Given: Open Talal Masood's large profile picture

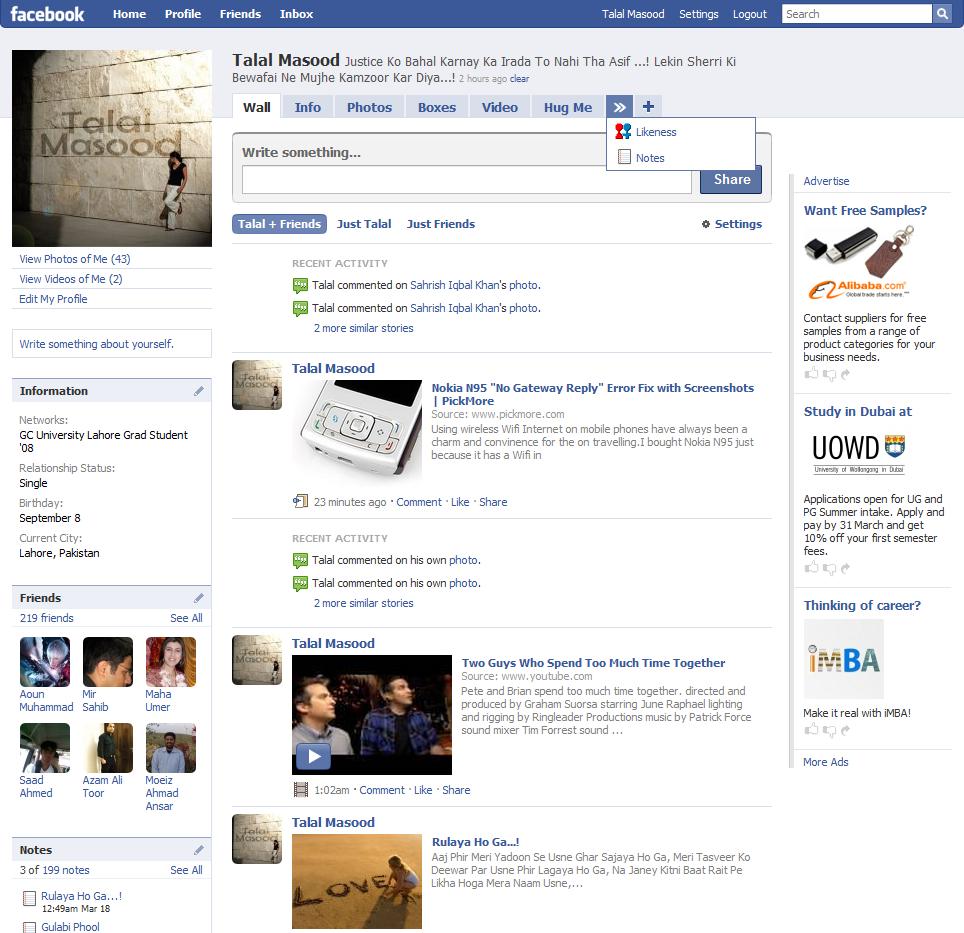Looking at the screenshot, I should [x=112, y=148].
